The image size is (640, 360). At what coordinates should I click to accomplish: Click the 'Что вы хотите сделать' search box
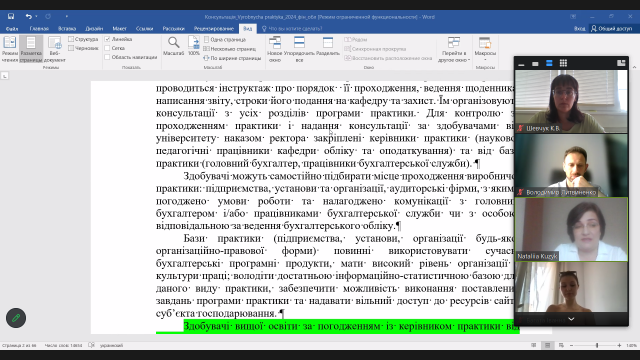pos(292,29)
